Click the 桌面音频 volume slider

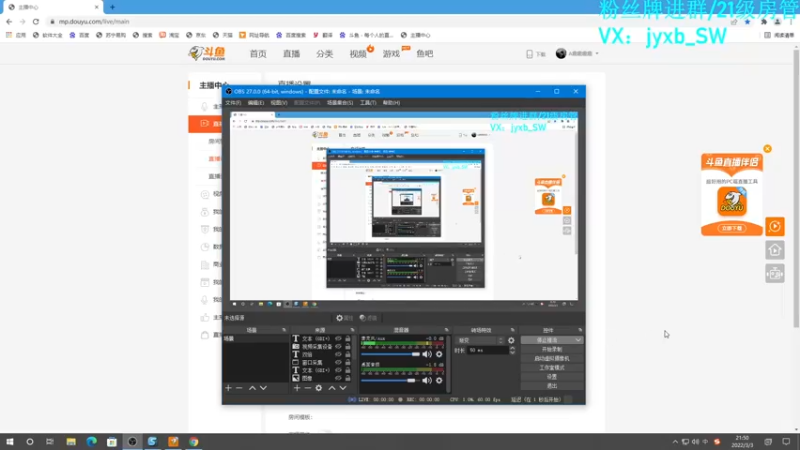tap(390, 381)
